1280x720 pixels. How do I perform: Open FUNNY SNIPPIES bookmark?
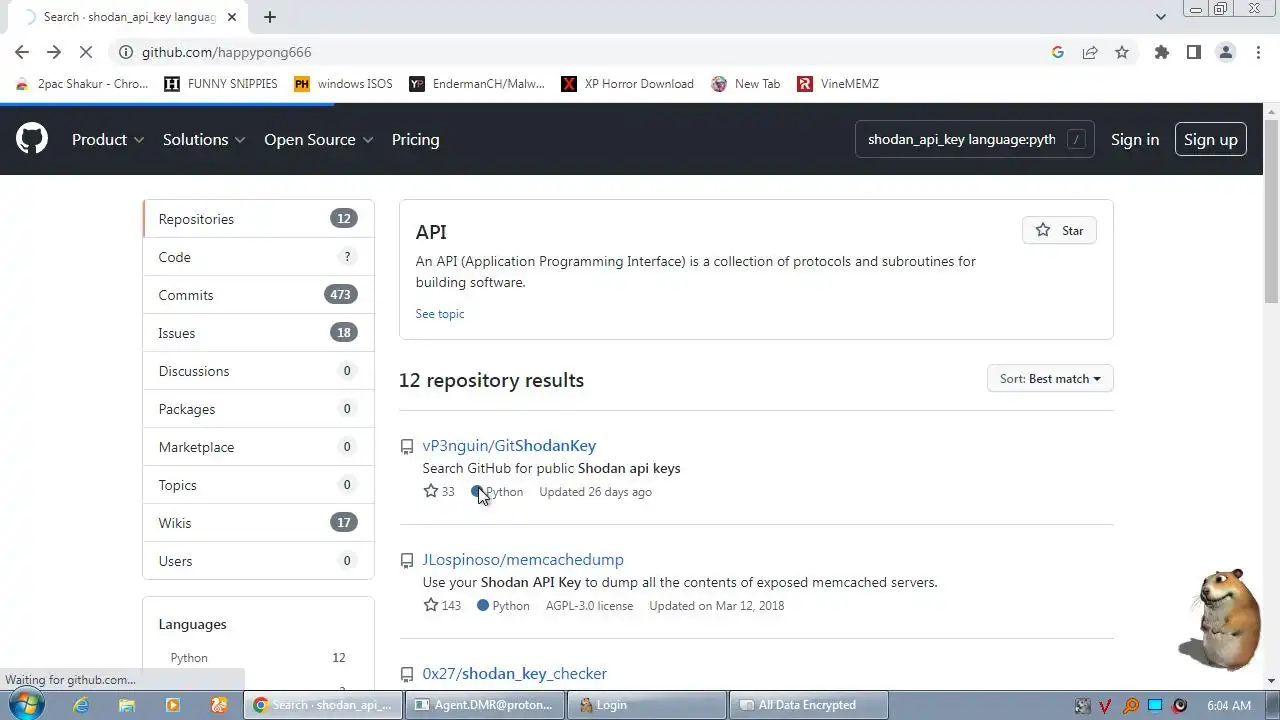221,84
